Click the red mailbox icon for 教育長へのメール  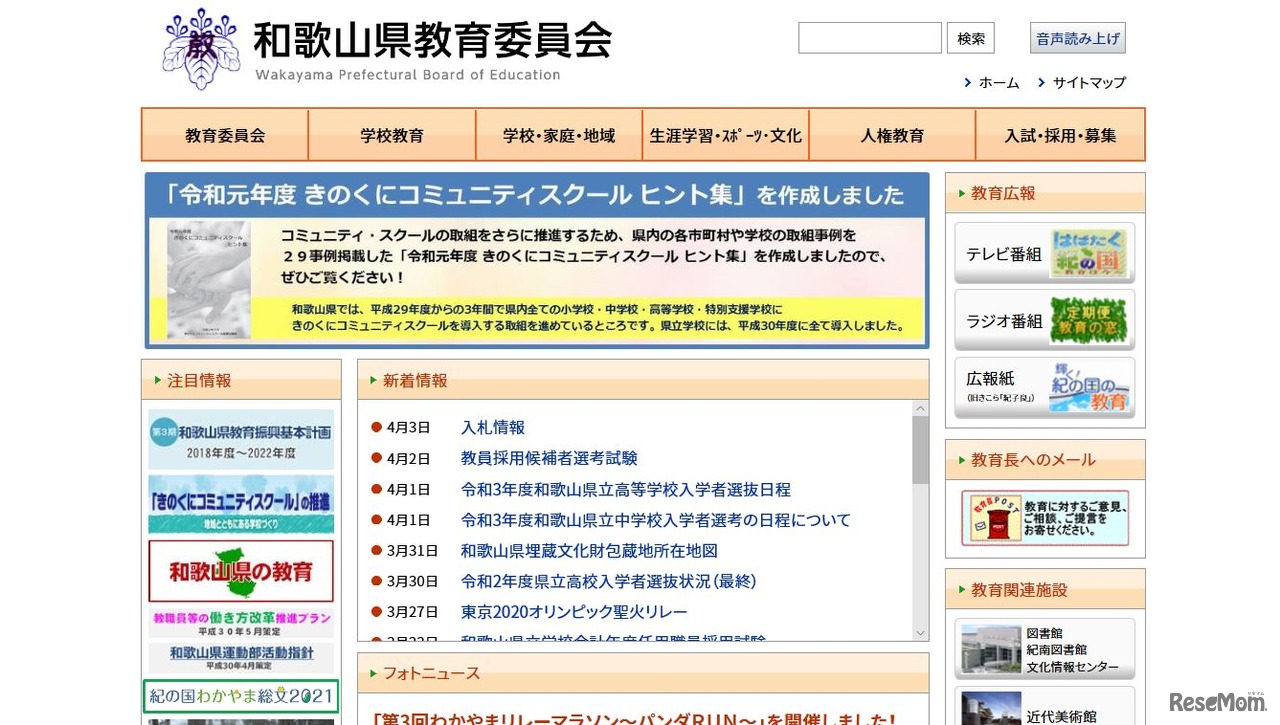point(994,517)
